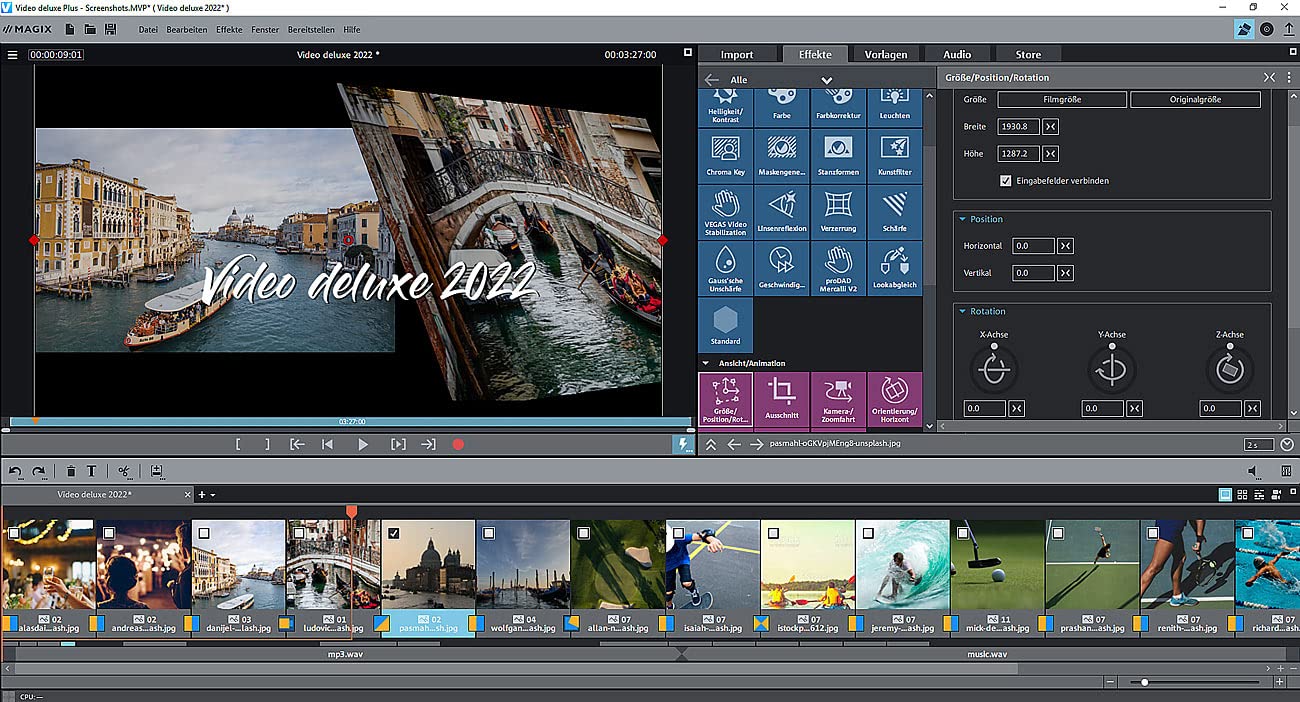Viewport: 1300px width, 702px height.
Task: Reset the Horizontal position value
Action: [x=1066, y=246]
